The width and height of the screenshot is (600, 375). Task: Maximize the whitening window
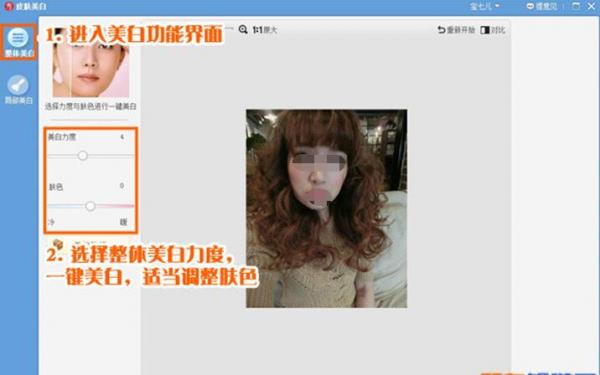pos(576,6)
